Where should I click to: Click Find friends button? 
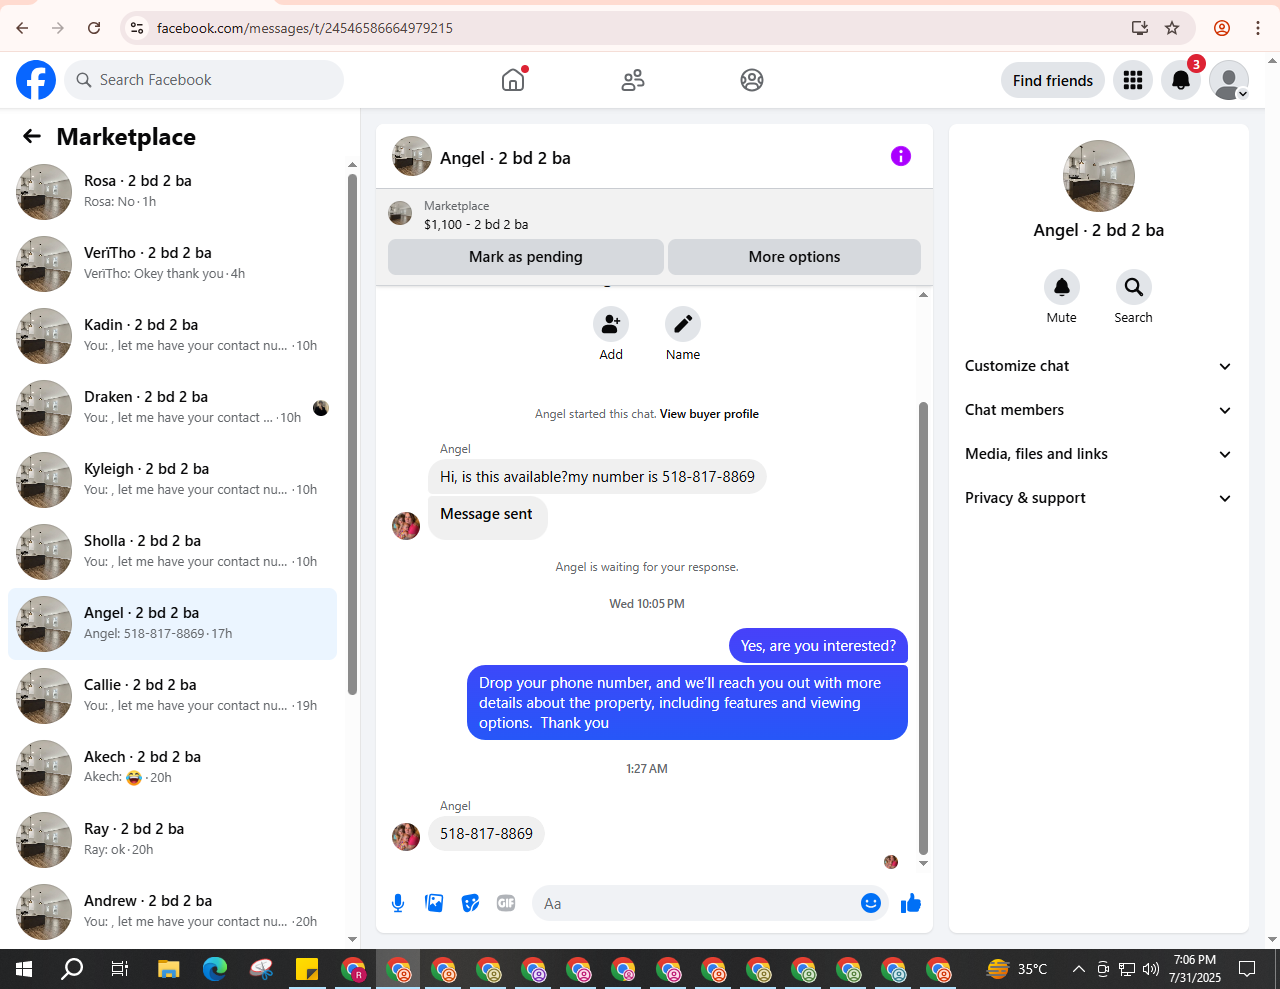pyautogui.click(x=1053, y=81)
